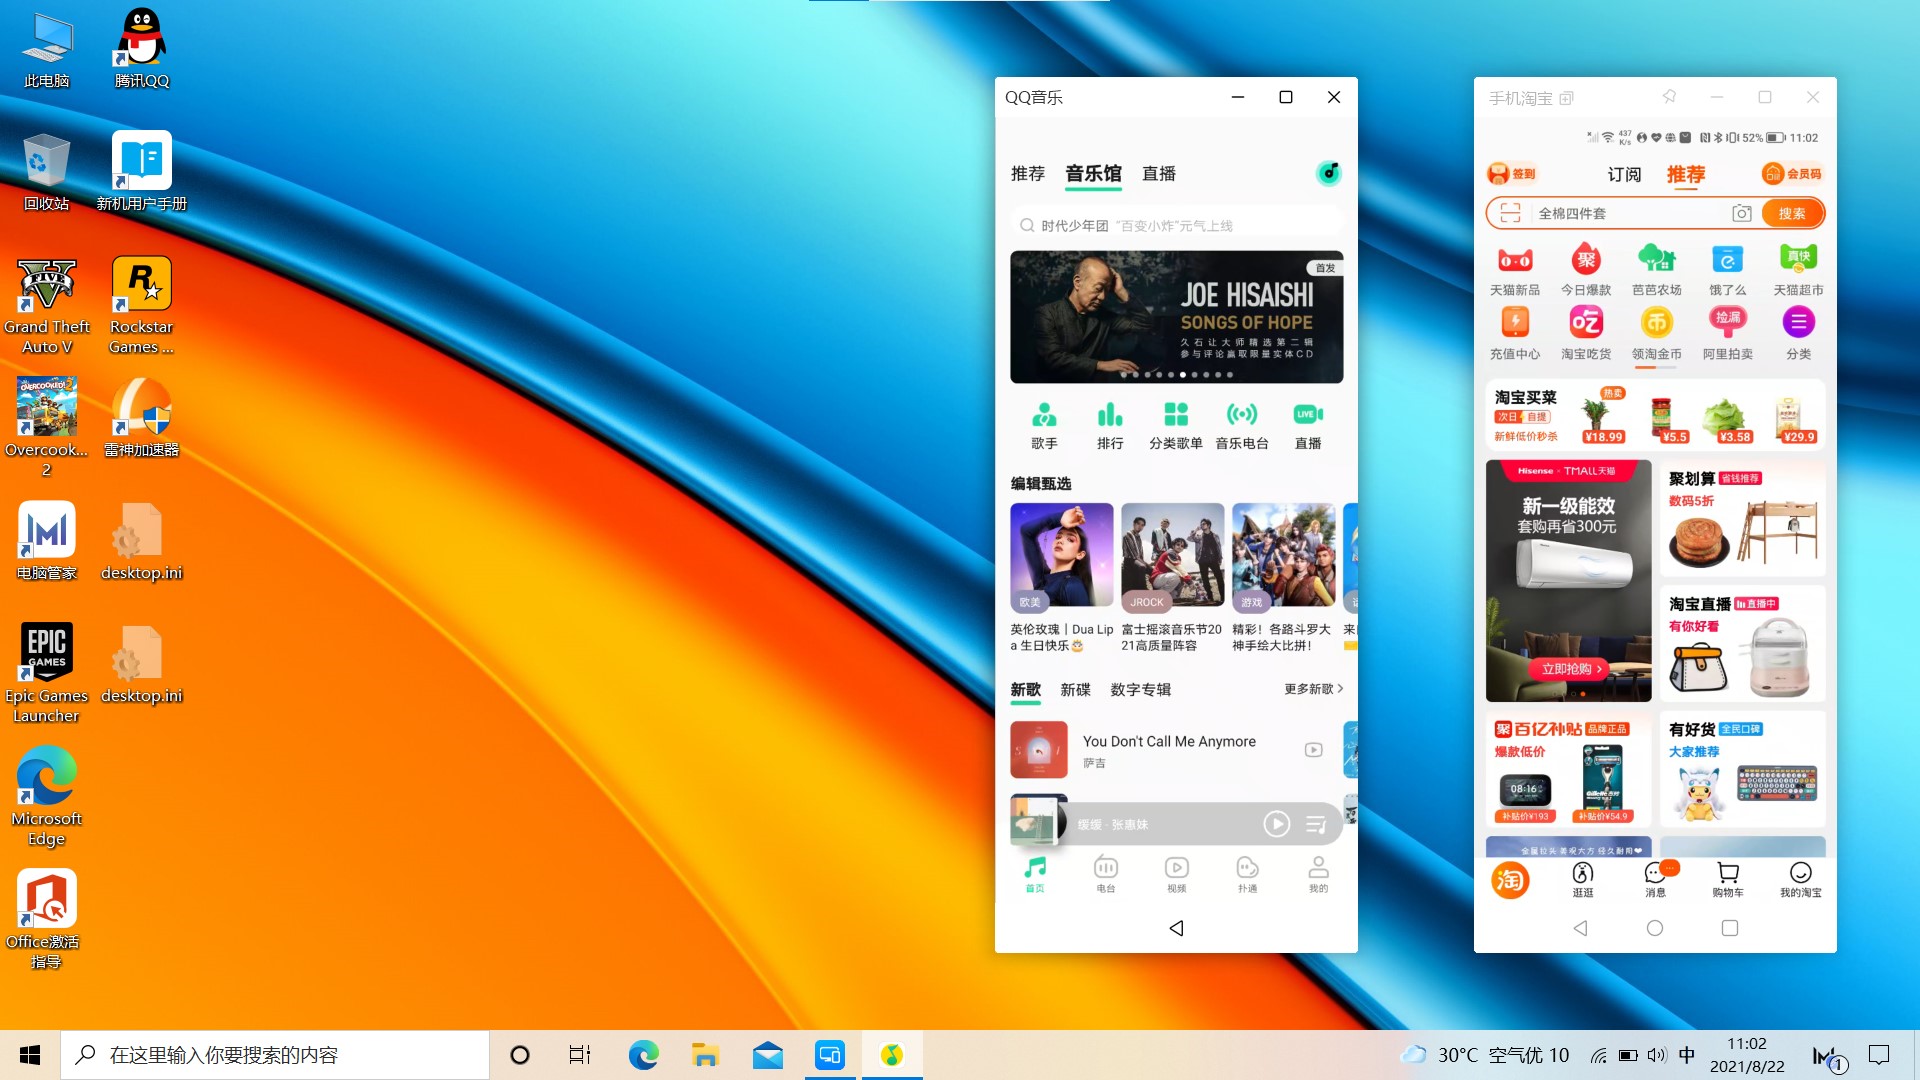Switch to the 数字专辑 tab

click(1140, 689)
